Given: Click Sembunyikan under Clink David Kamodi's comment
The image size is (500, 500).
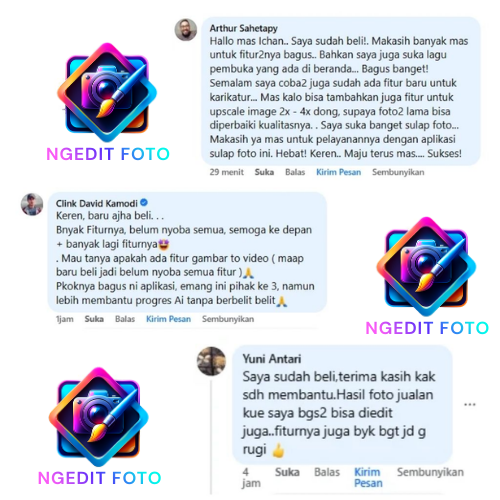Looking at the screenshot, I should click(x=228, y=319).
